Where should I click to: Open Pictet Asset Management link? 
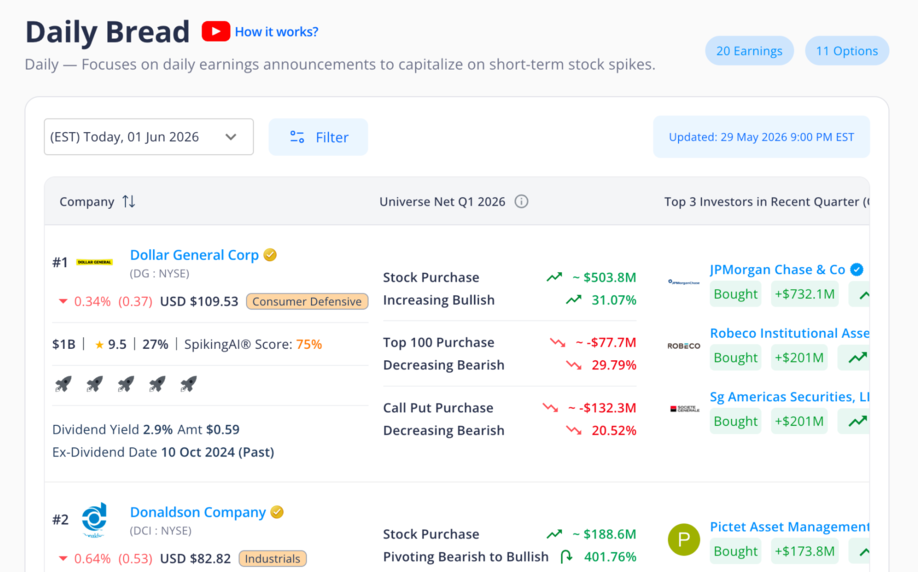click(789, 527)
